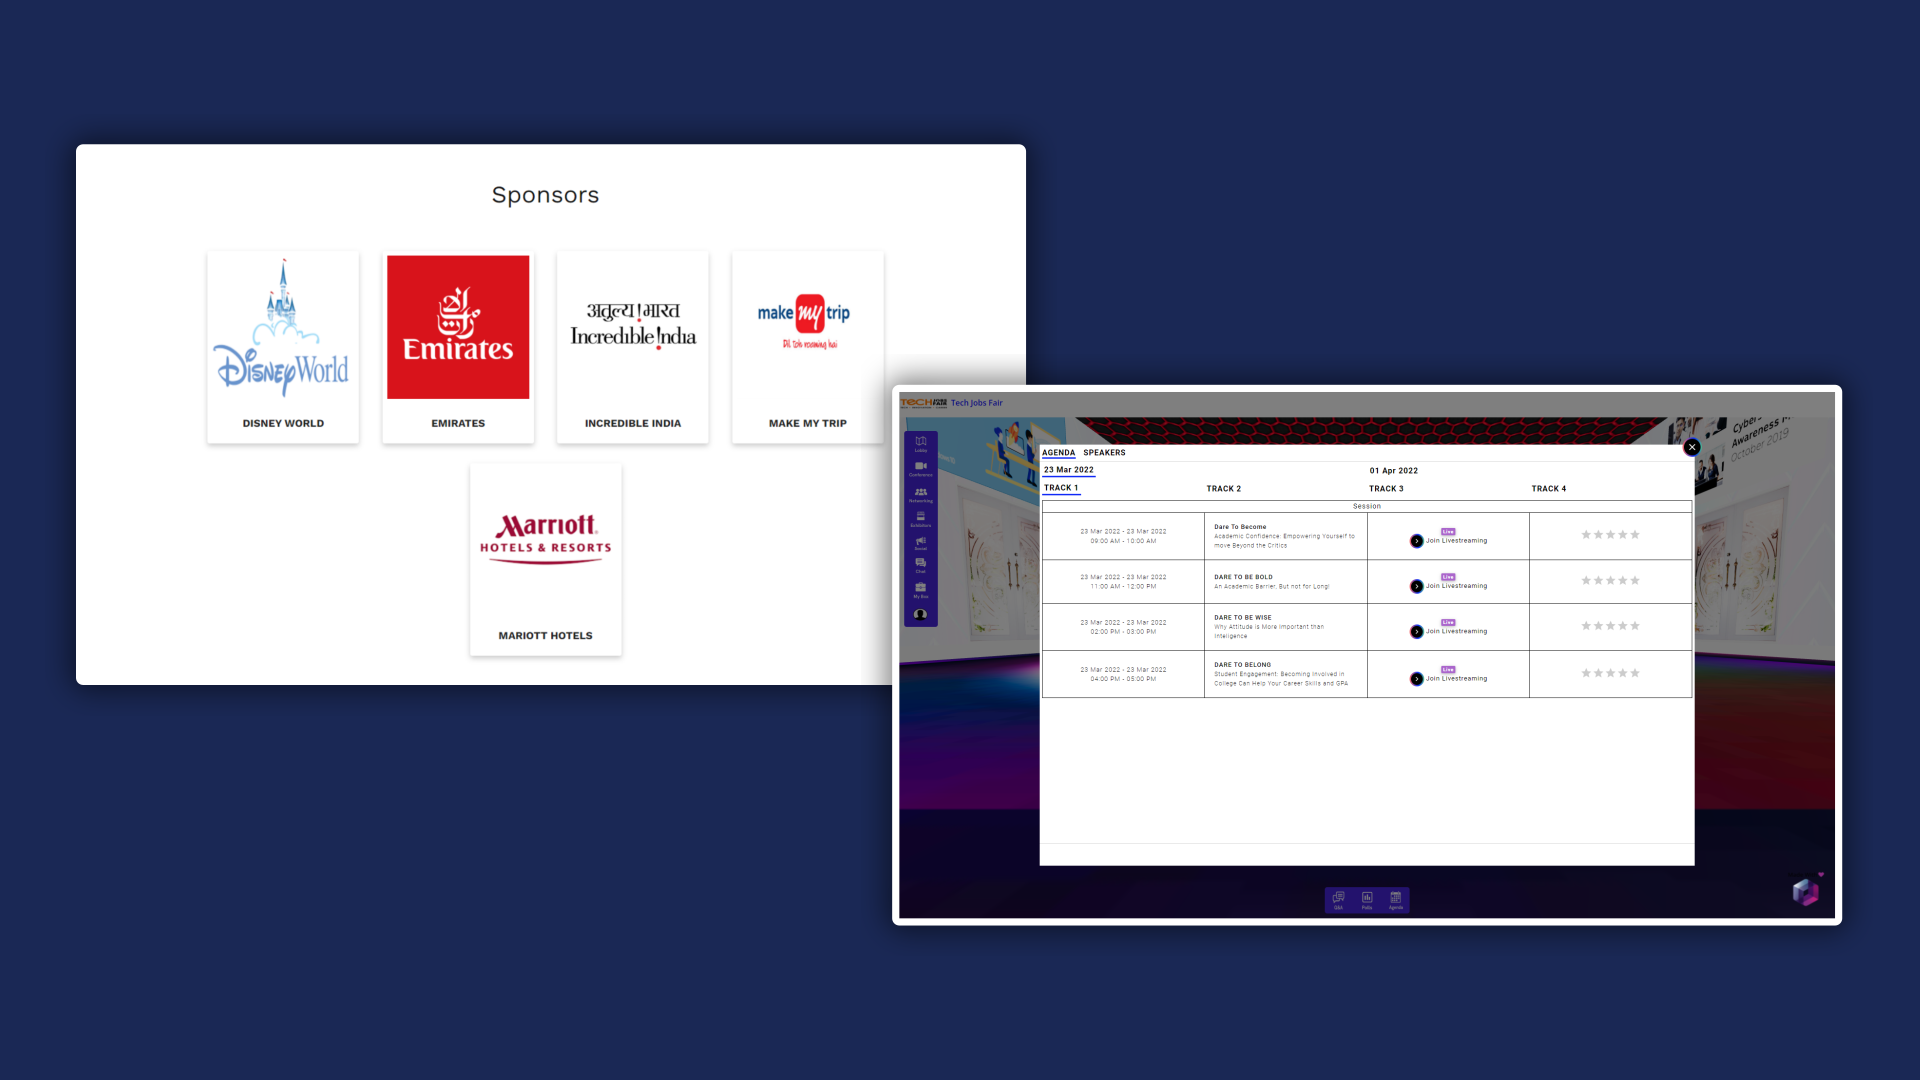Viewport: 1920px width, 1080px height.
Task: Open the Social megaphone icon
Action: tap(921, 543)
